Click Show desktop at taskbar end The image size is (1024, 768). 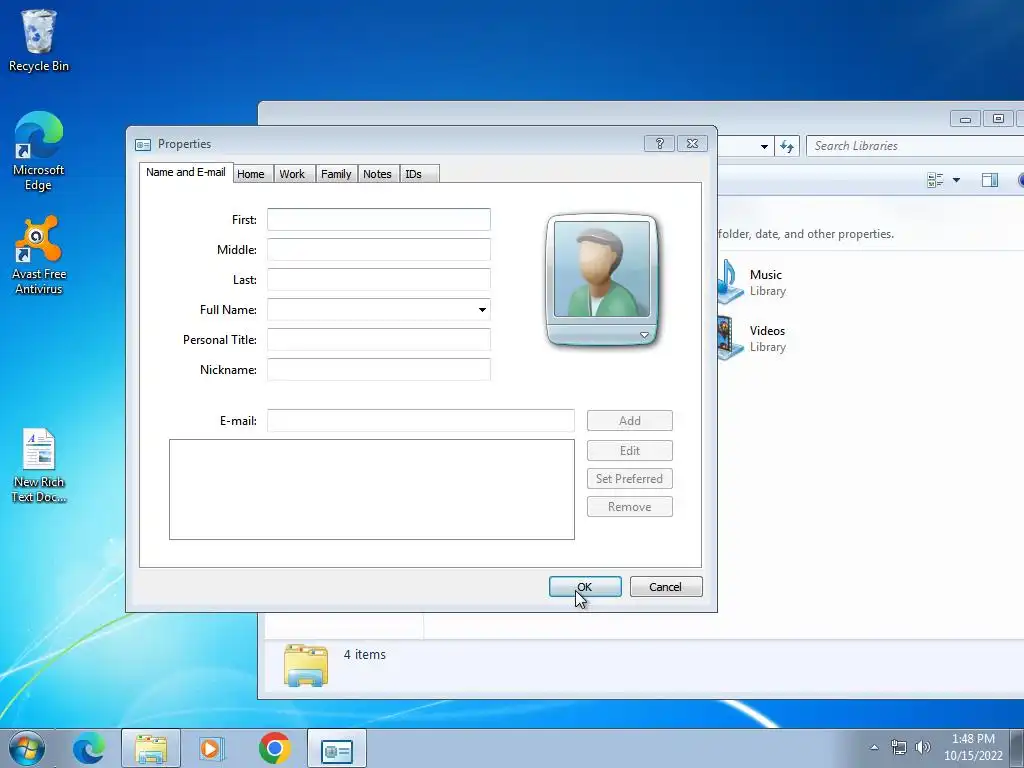(1017, 748)
